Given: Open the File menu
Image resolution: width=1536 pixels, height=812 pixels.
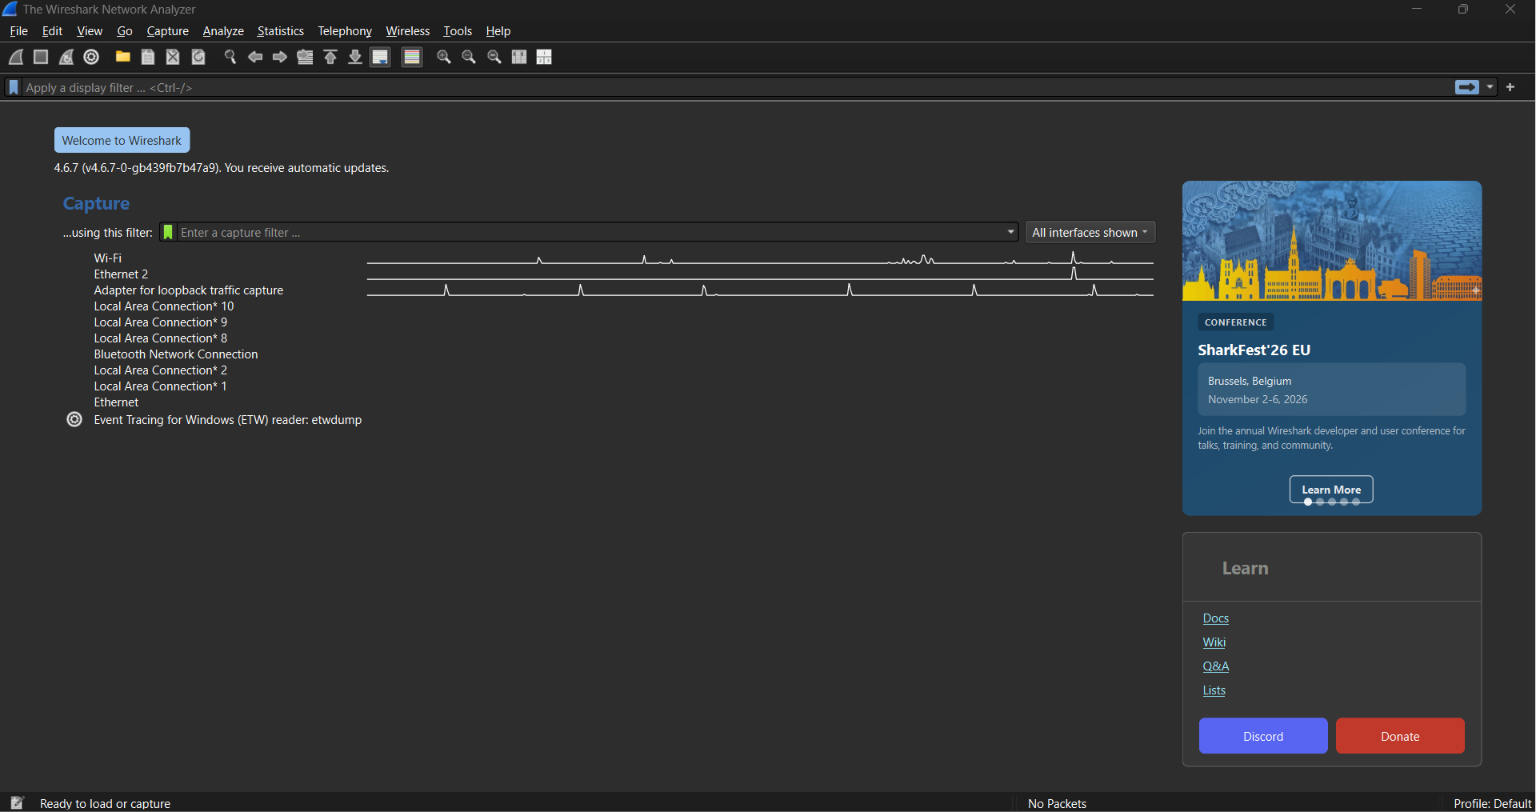Looking at the screenshot, I should pos(19,31).
